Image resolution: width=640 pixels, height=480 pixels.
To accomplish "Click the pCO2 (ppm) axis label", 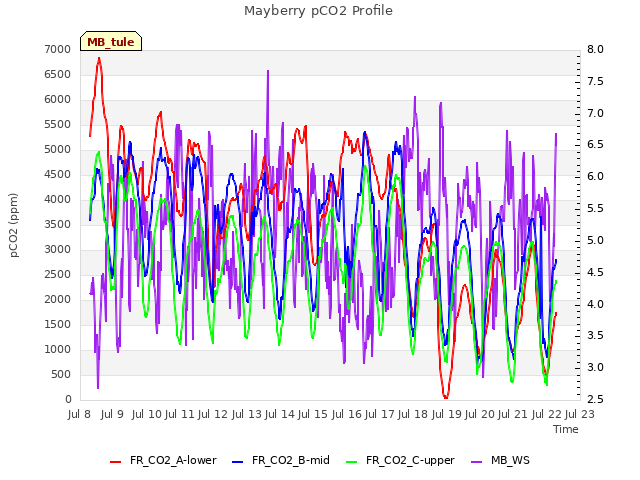I will point(14,225).
